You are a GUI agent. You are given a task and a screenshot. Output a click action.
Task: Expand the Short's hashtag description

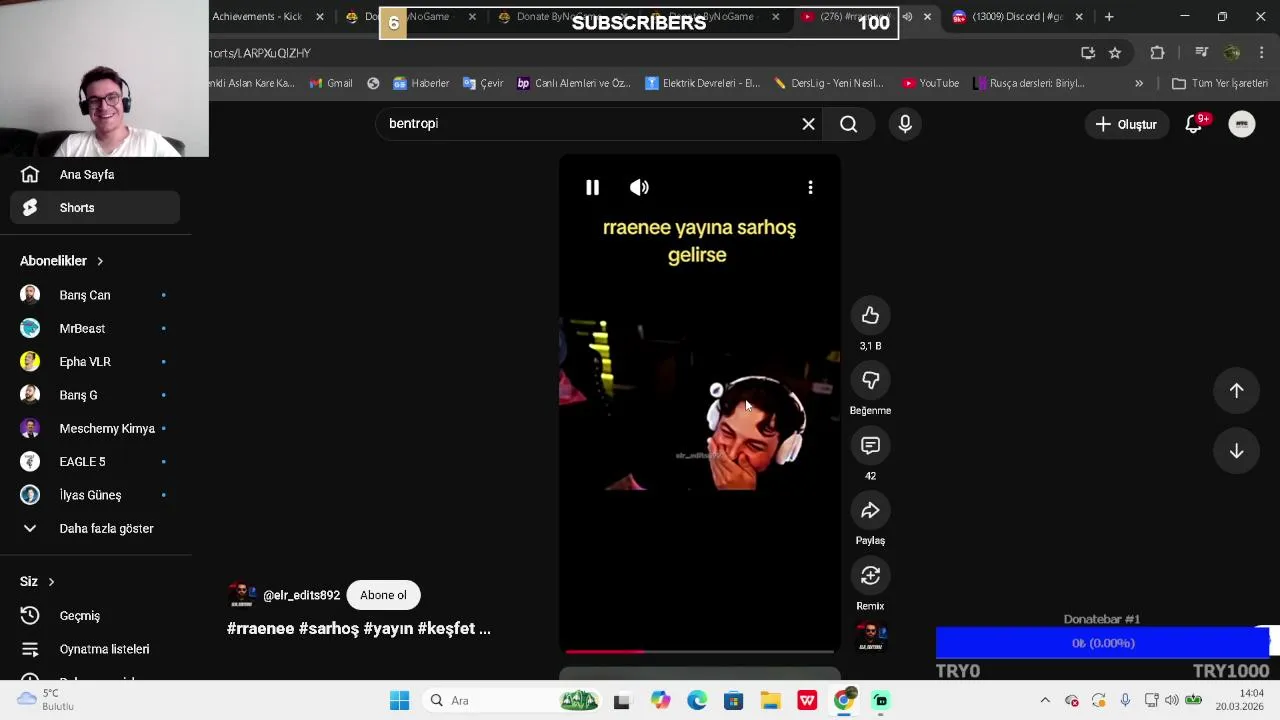tap(359, 629)
